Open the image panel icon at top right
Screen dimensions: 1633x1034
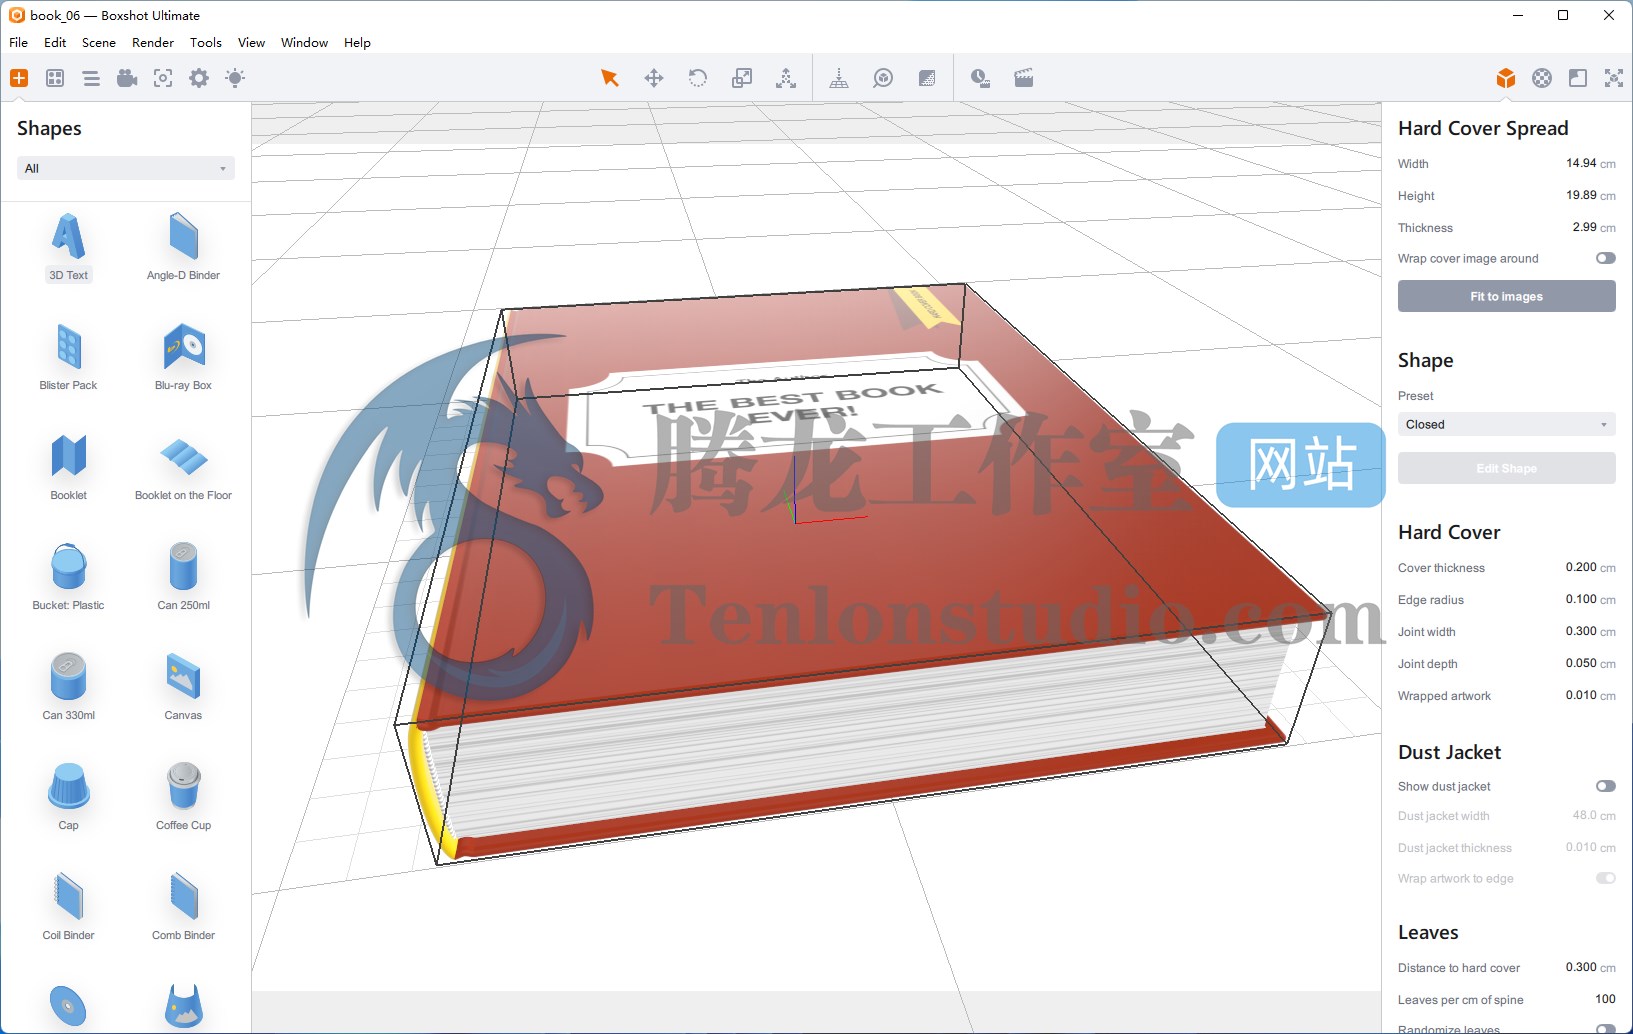click(1578, 78)
